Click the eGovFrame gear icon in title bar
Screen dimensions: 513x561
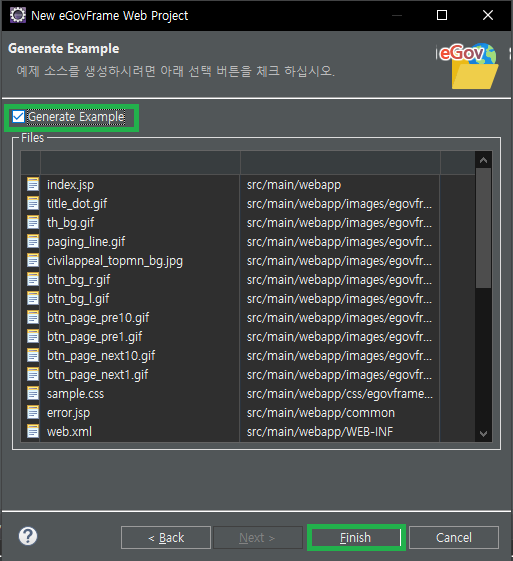(18, 15)
